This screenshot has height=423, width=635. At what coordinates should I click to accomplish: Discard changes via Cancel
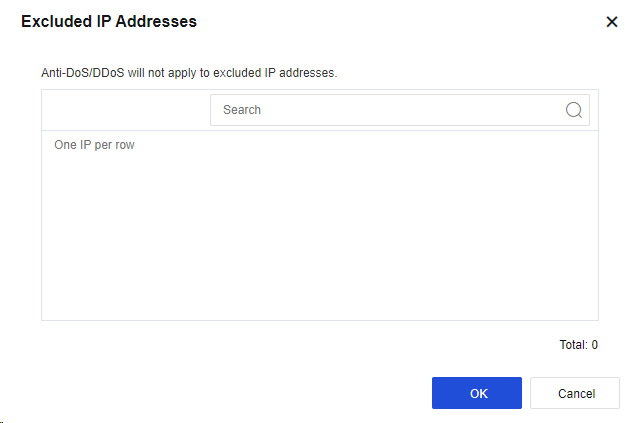[575, 393]
